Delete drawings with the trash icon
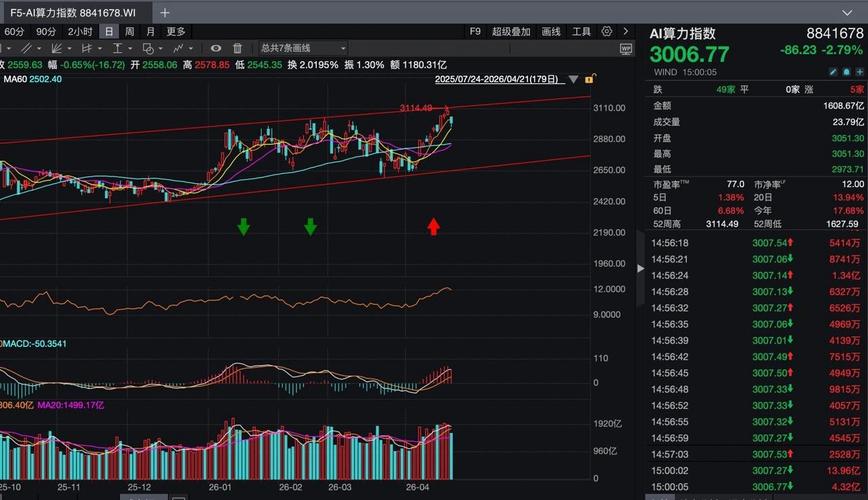 [x=237, y=48]
